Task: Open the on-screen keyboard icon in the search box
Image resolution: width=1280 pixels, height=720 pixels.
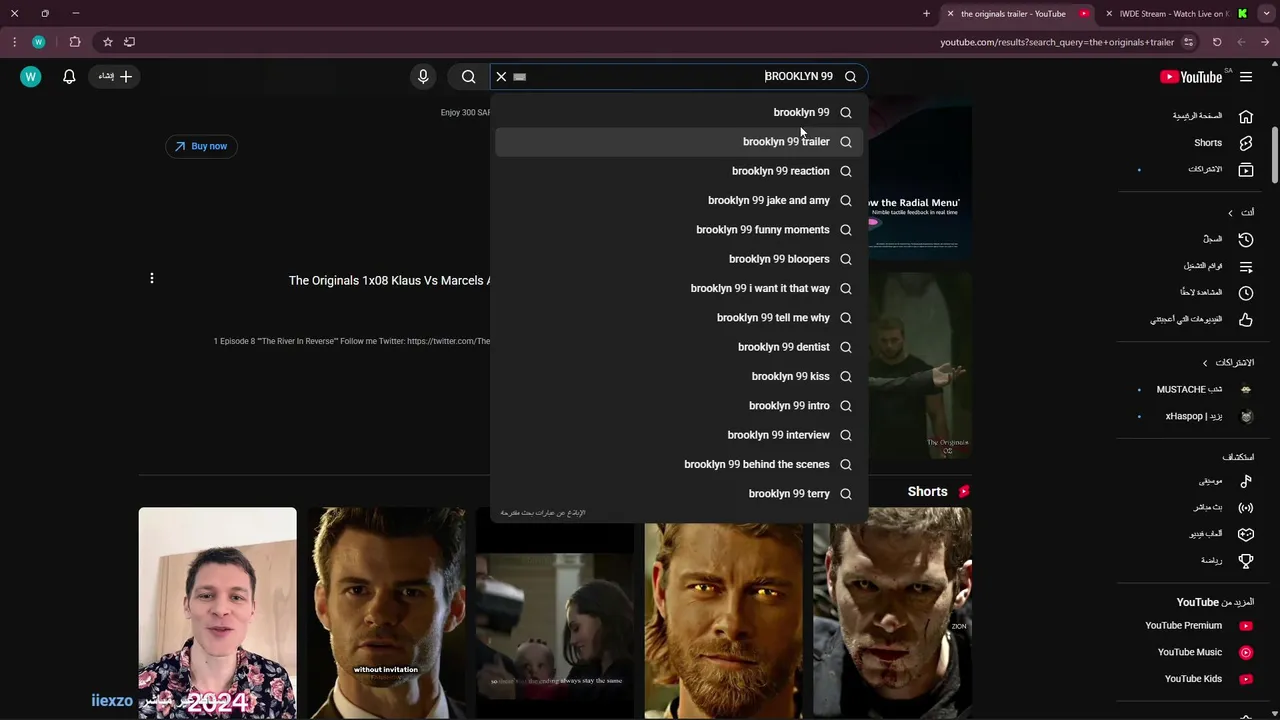Action: coord(520,77)
